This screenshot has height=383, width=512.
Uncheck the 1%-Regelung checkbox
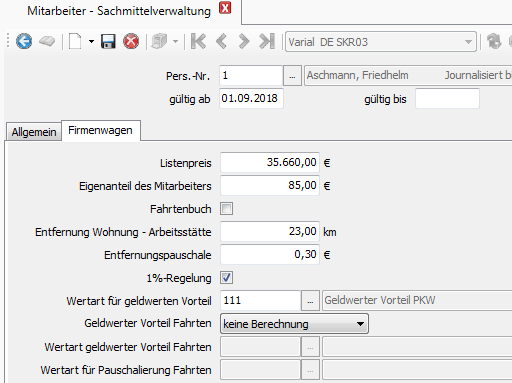tap(226, 278)
